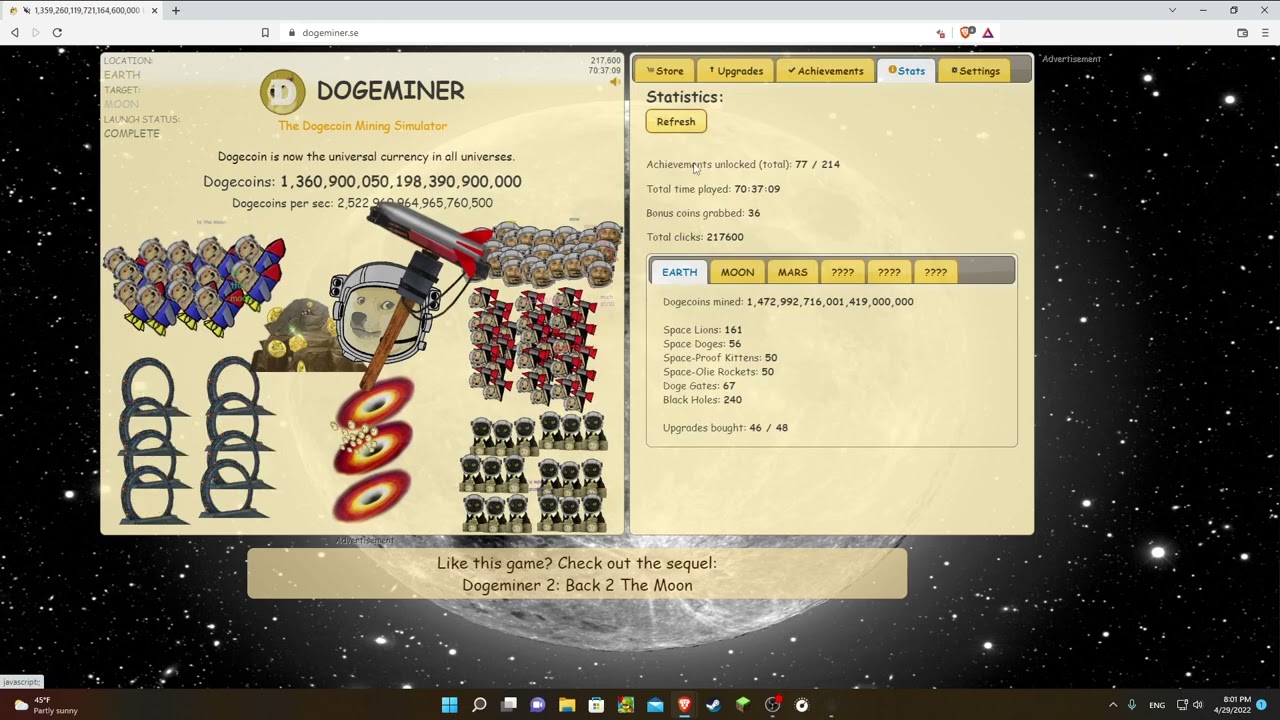Open the browser hamburger menu
Viewport: 1280px width, 720px height.
pyautogui.click(x=1265, y=32)
